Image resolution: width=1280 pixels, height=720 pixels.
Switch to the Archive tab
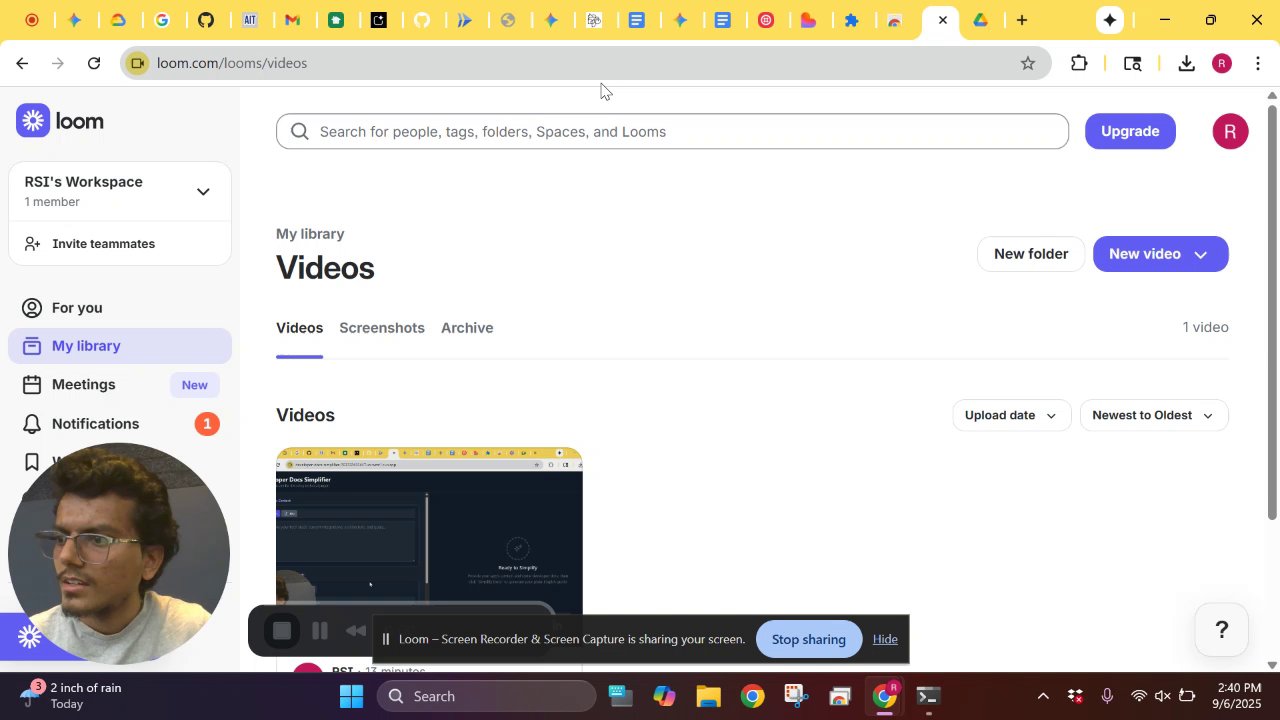coord(467,328)
